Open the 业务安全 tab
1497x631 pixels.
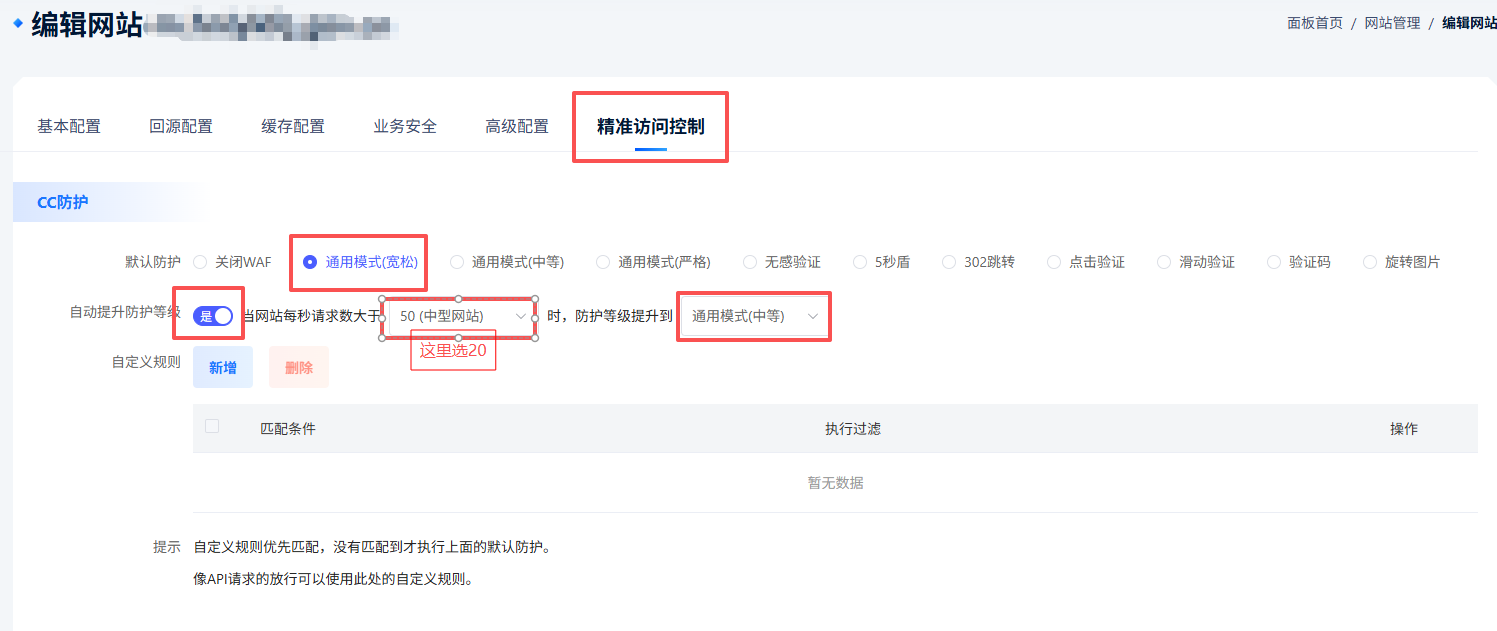(x=405, y=127)
